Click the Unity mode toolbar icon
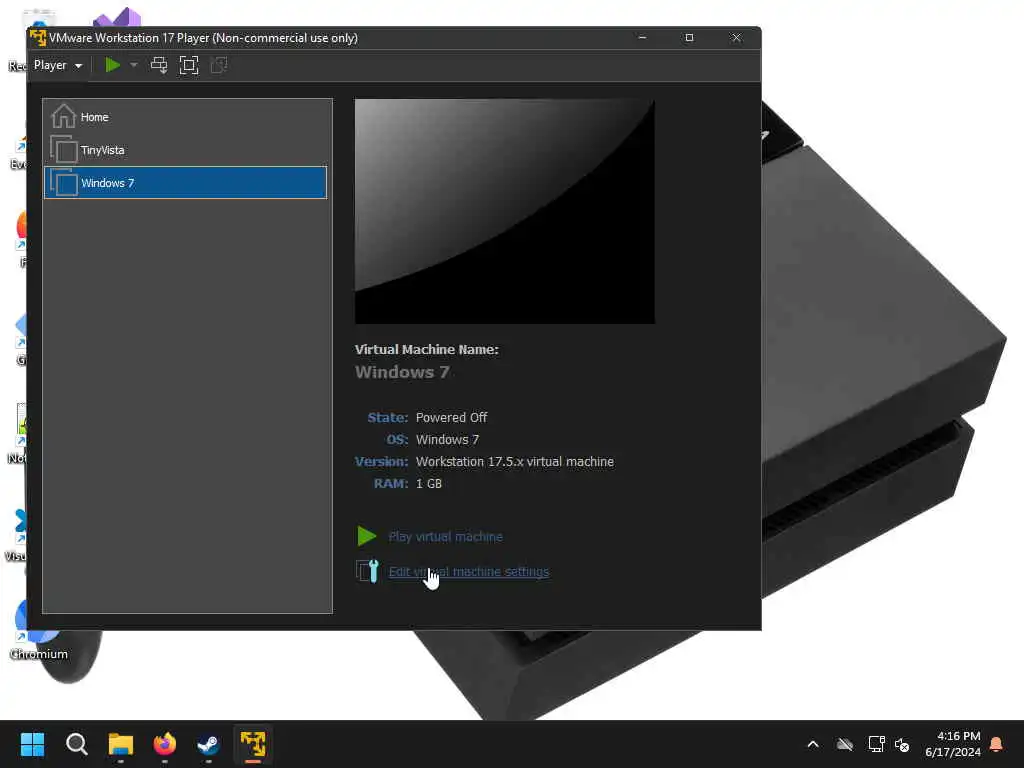The height and width of the screenshot is (768, 1024). point(219,65)
